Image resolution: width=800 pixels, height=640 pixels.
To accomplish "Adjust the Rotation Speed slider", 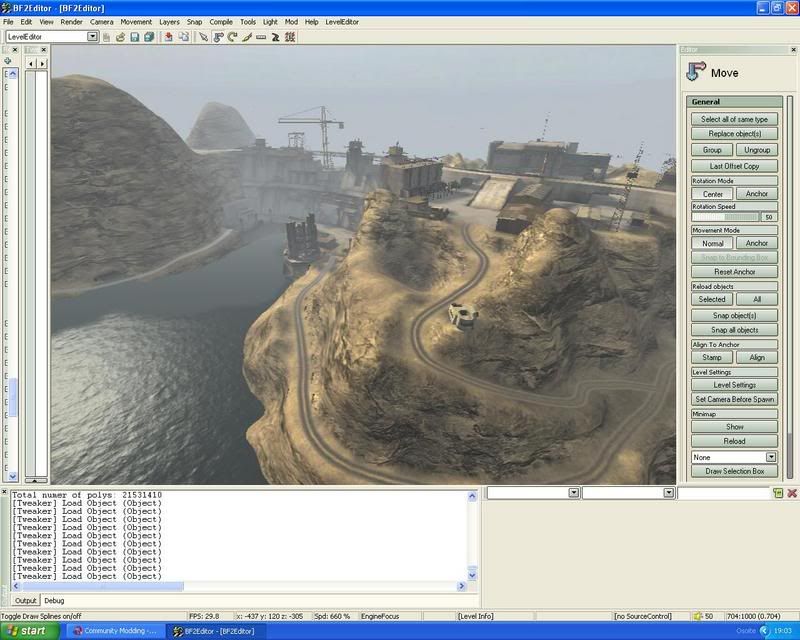I will [x=725, y=217].
